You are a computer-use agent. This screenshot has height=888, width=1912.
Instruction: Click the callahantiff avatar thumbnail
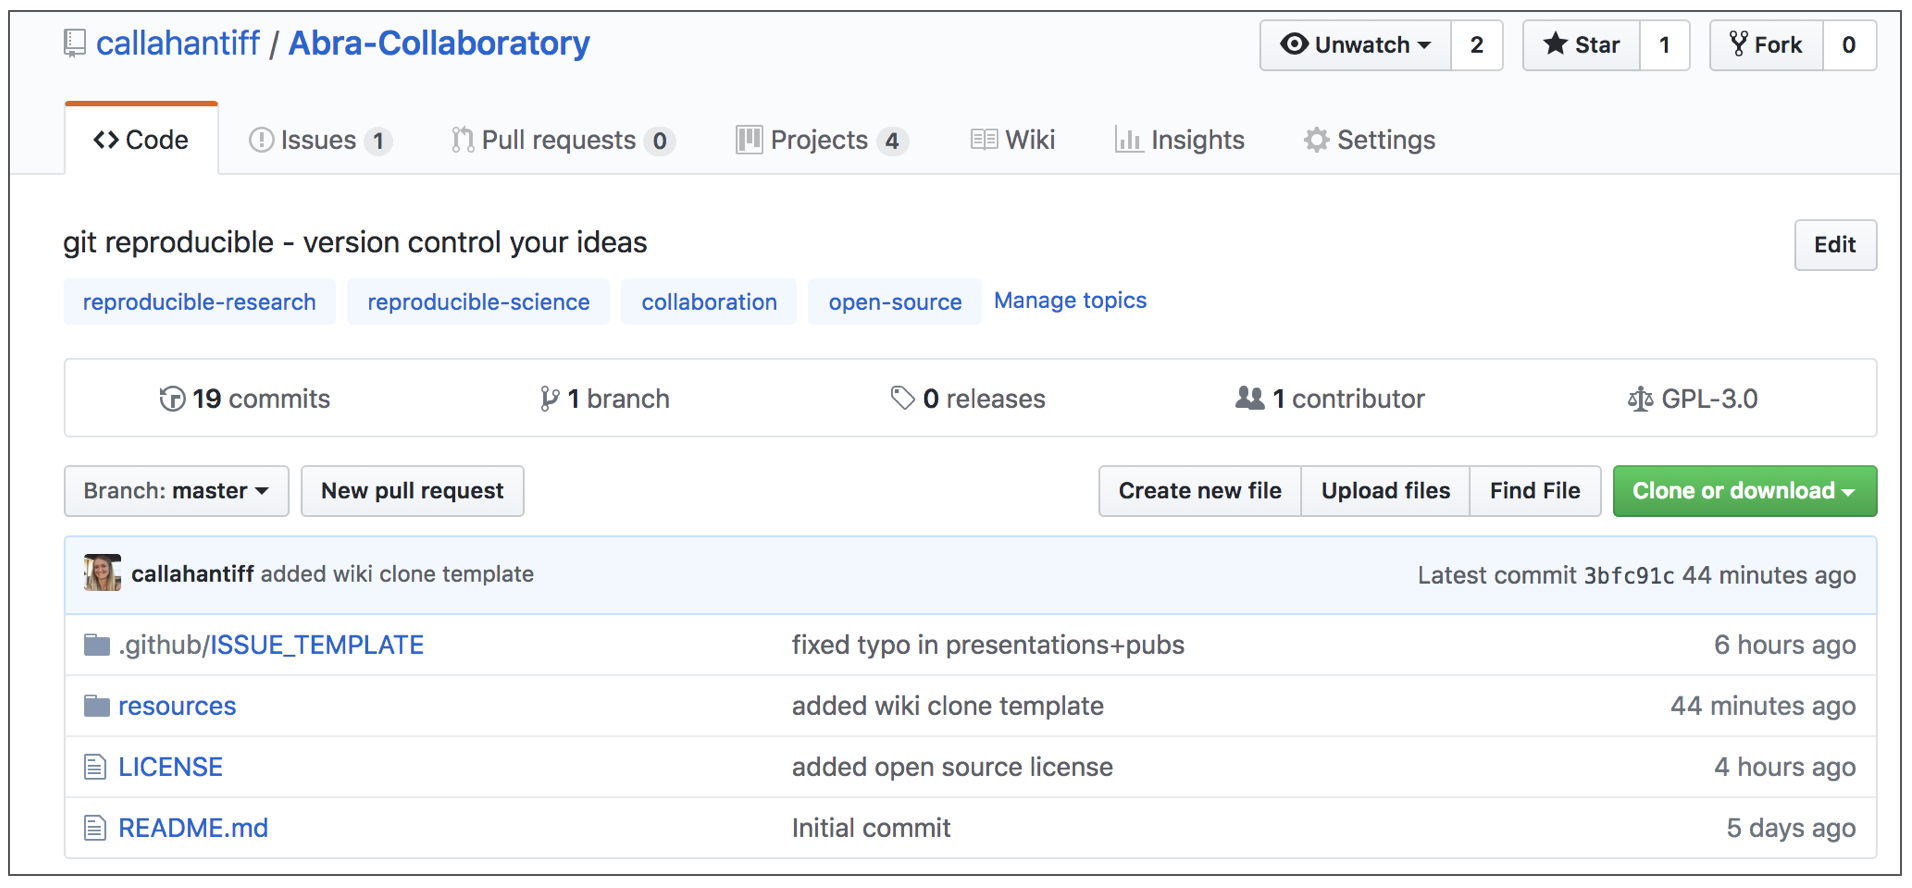click(103, 574)
